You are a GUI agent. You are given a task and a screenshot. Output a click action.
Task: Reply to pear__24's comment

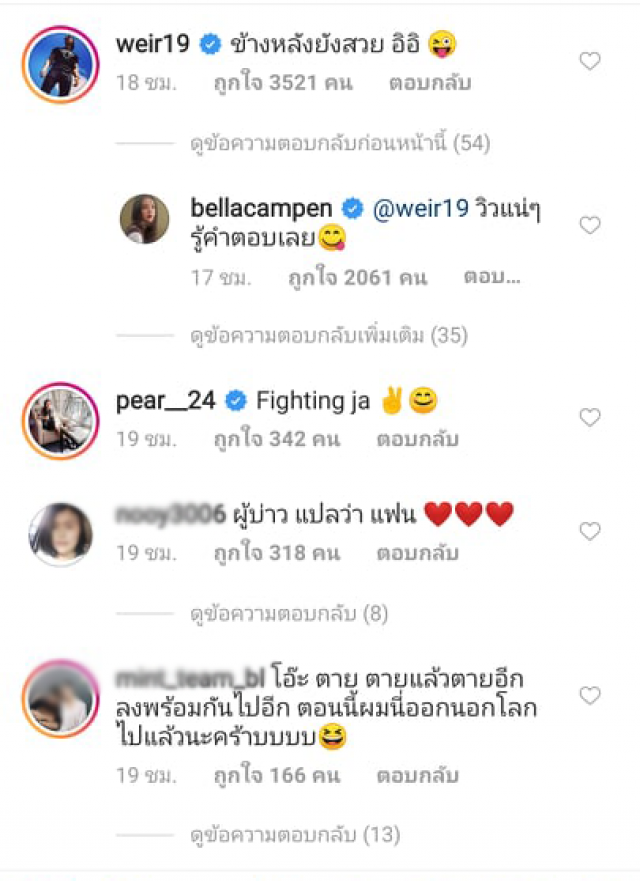coord(417,439)
